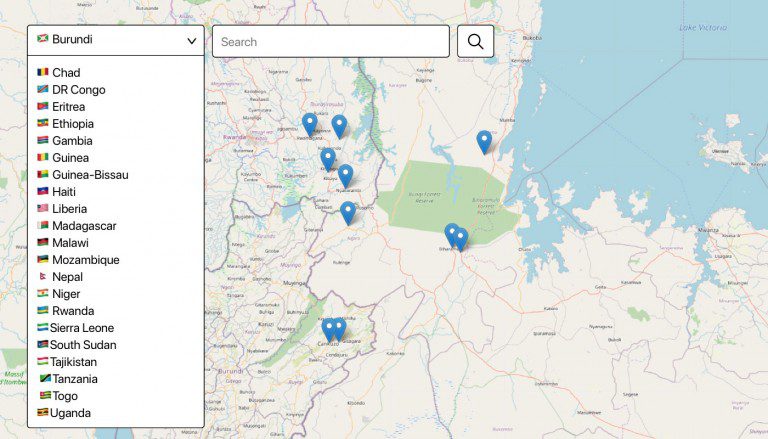Click the northwesternmost map pin in Rwanda
The width and height of the screenshot is (768, 439).
tap(310, 125)
